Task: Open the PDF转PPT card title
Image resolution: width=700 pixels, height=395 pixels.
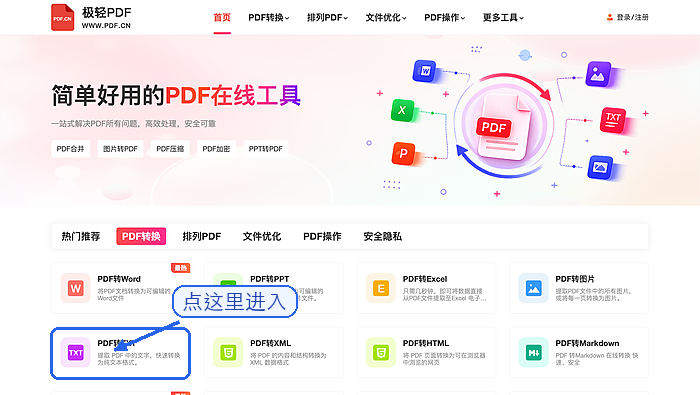Action: click(270, 279)
